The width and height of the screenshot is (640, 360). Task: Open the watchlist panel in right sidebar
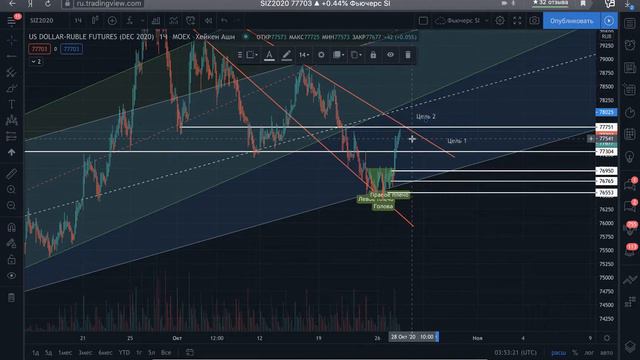click(x=630, y=23)
